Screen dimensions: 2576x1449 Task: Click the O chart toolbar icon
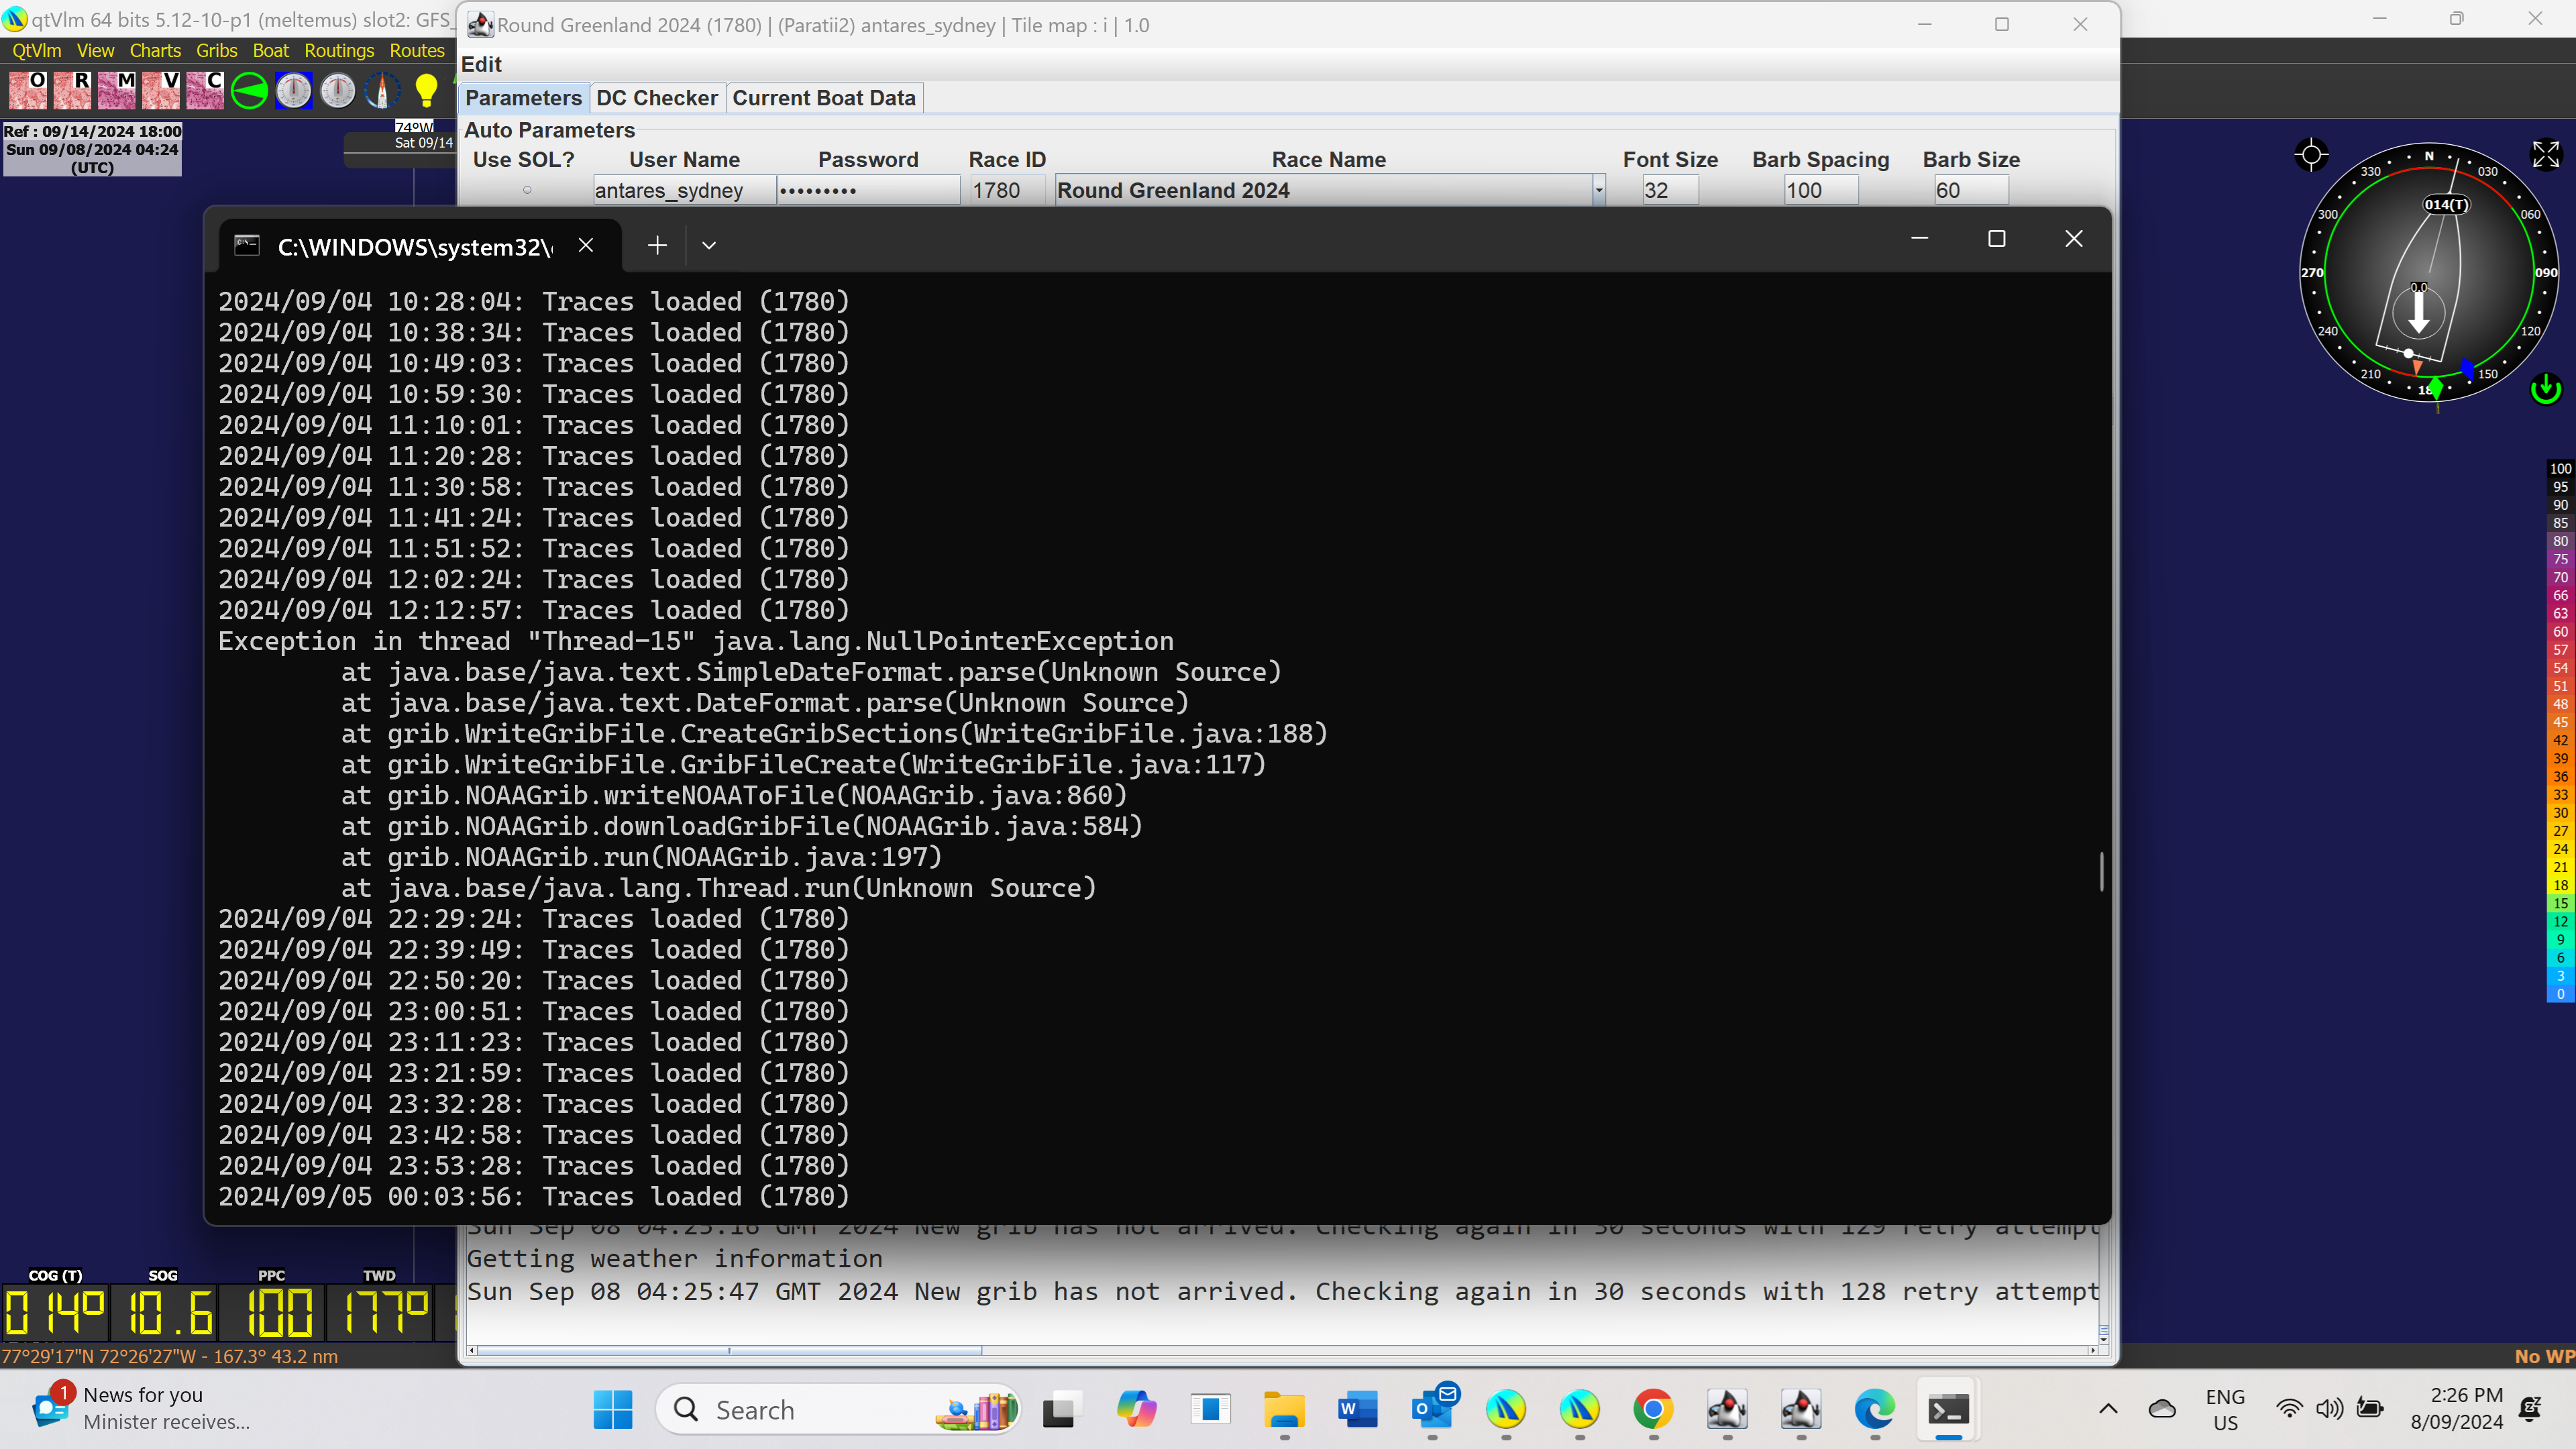28,90
